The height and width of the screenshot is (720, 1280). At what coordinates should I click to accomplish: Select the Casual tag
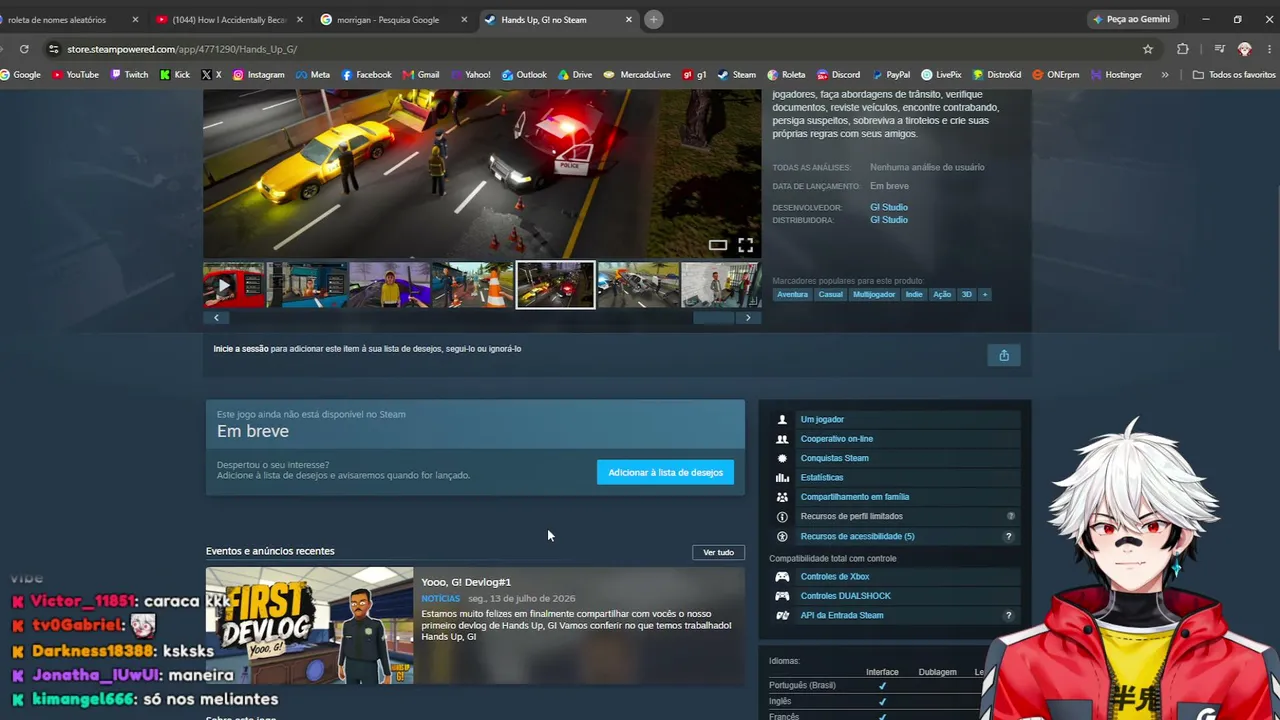pyautogui.click(x=831, y=295)
